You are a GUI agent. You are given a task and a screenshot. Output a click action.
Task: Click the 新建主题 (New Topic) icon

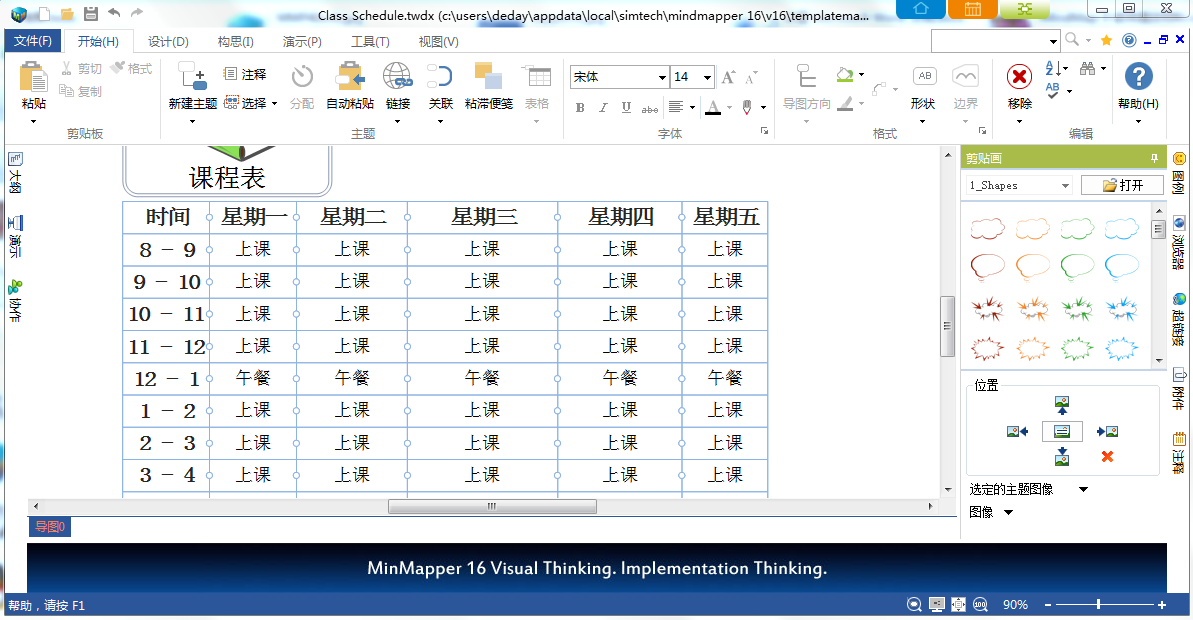click(x=191, y=77)
